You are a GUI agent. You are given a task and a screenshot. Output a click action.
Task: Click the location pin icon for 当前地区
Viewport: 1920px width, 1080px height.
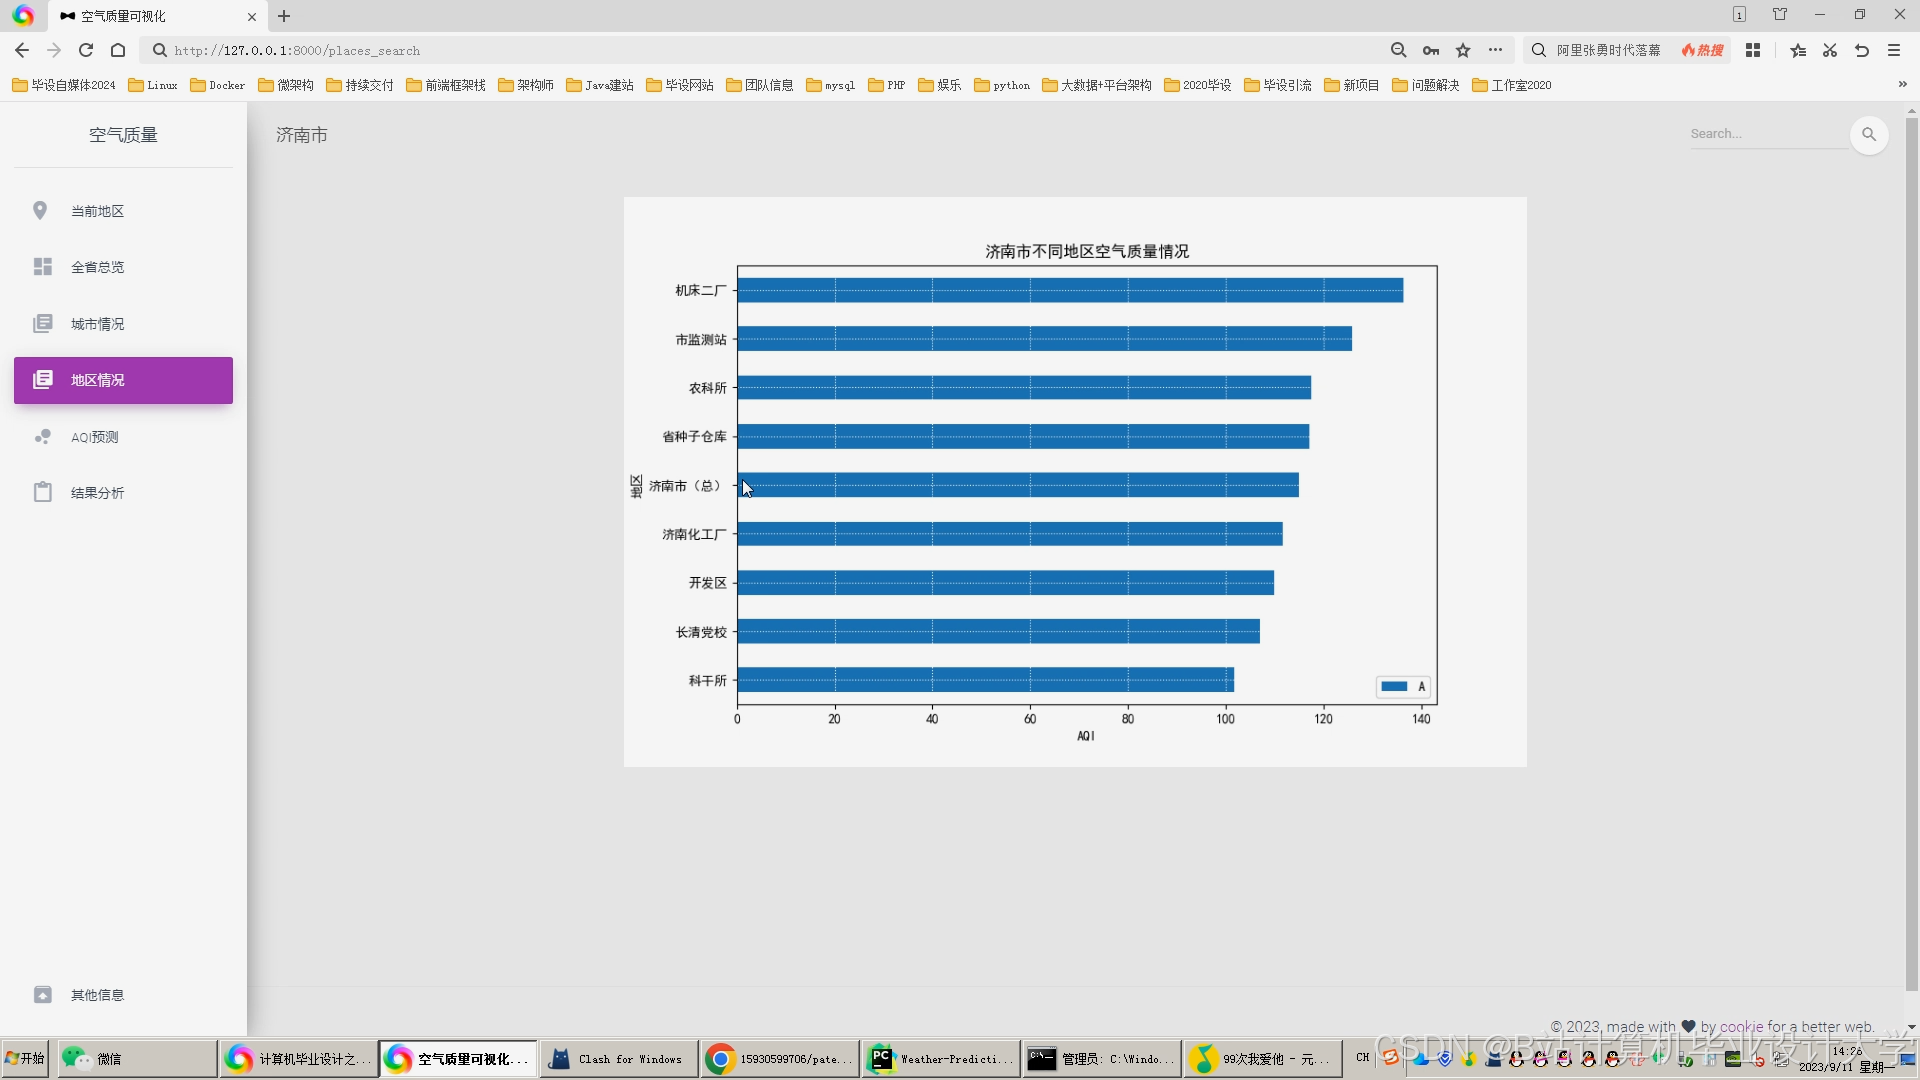pos(40,211)
